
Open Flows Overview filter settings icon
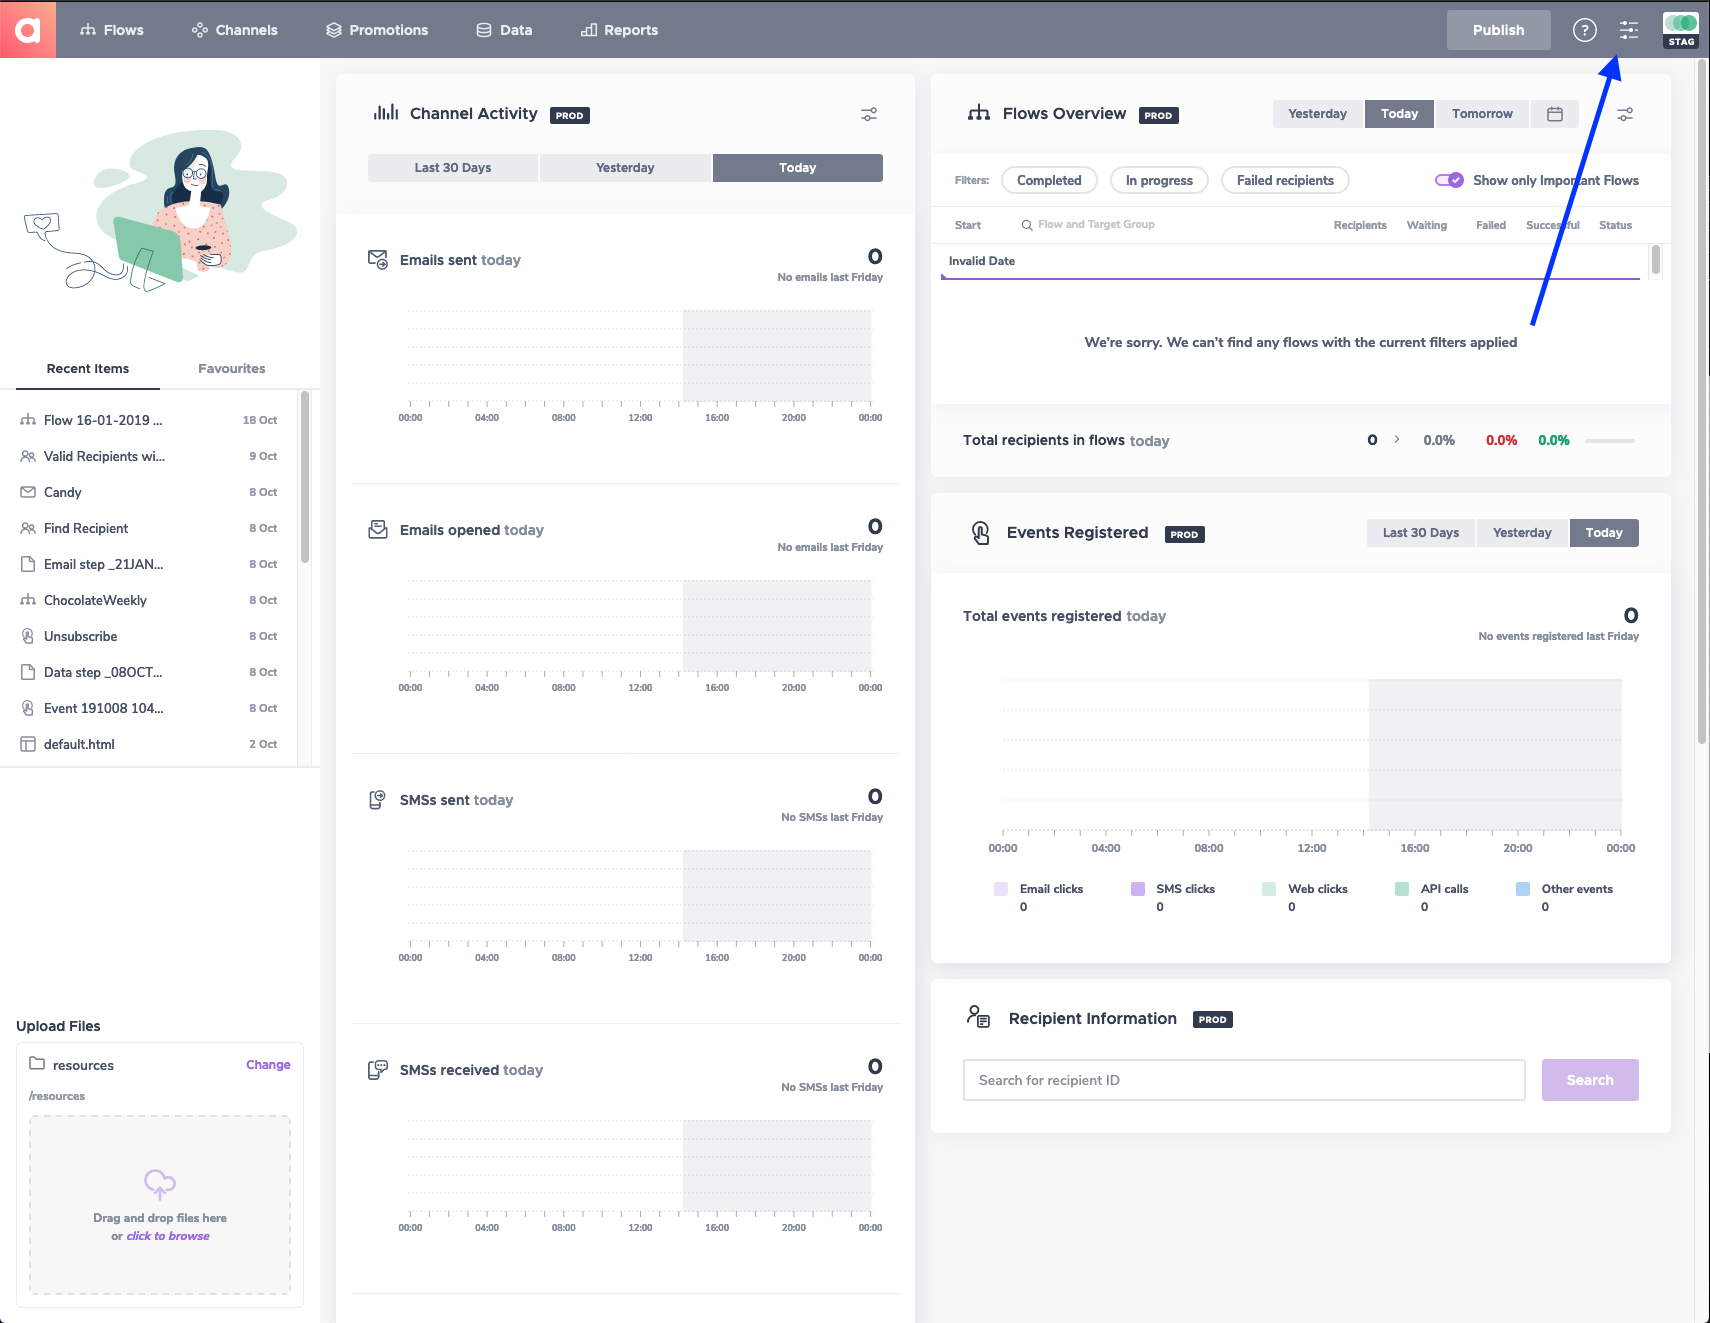tap(1625, 115)
